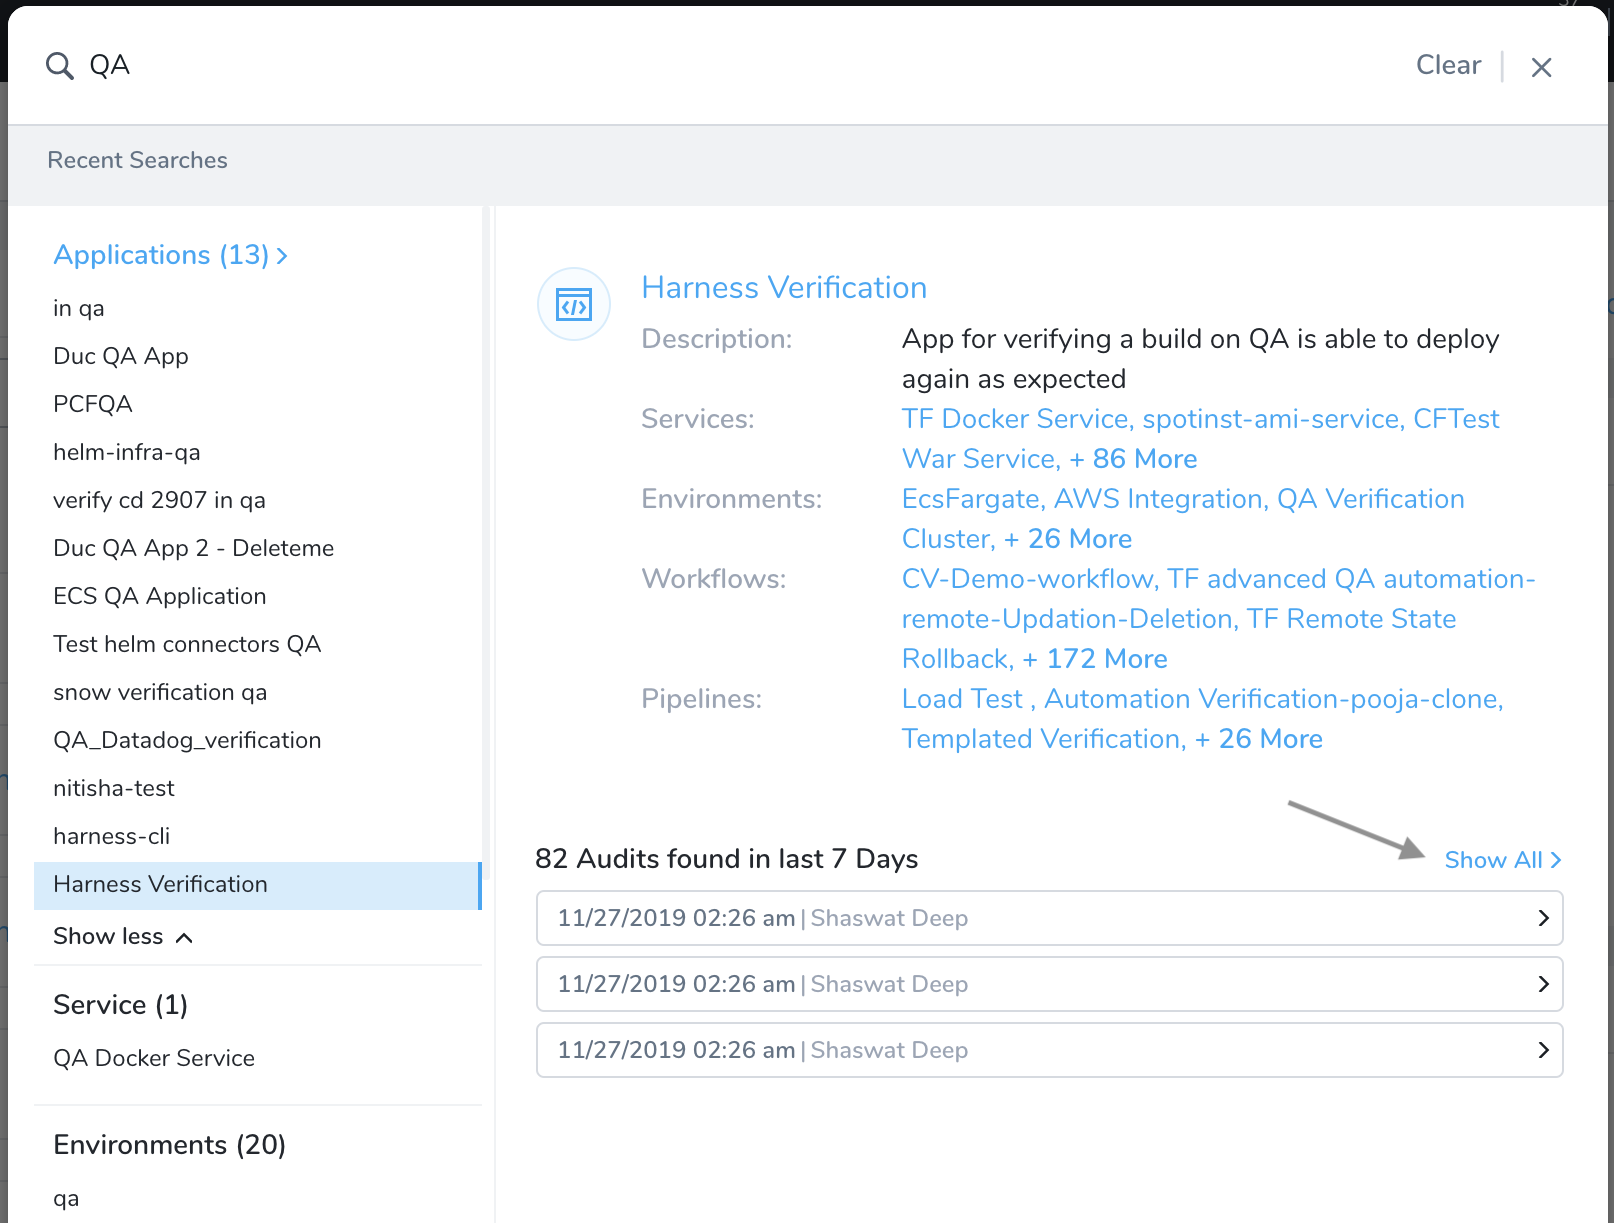The width and height of the screenshot is (1614, 1223).
Task: Open second audit row chevron
Action: coord(1543,984)
